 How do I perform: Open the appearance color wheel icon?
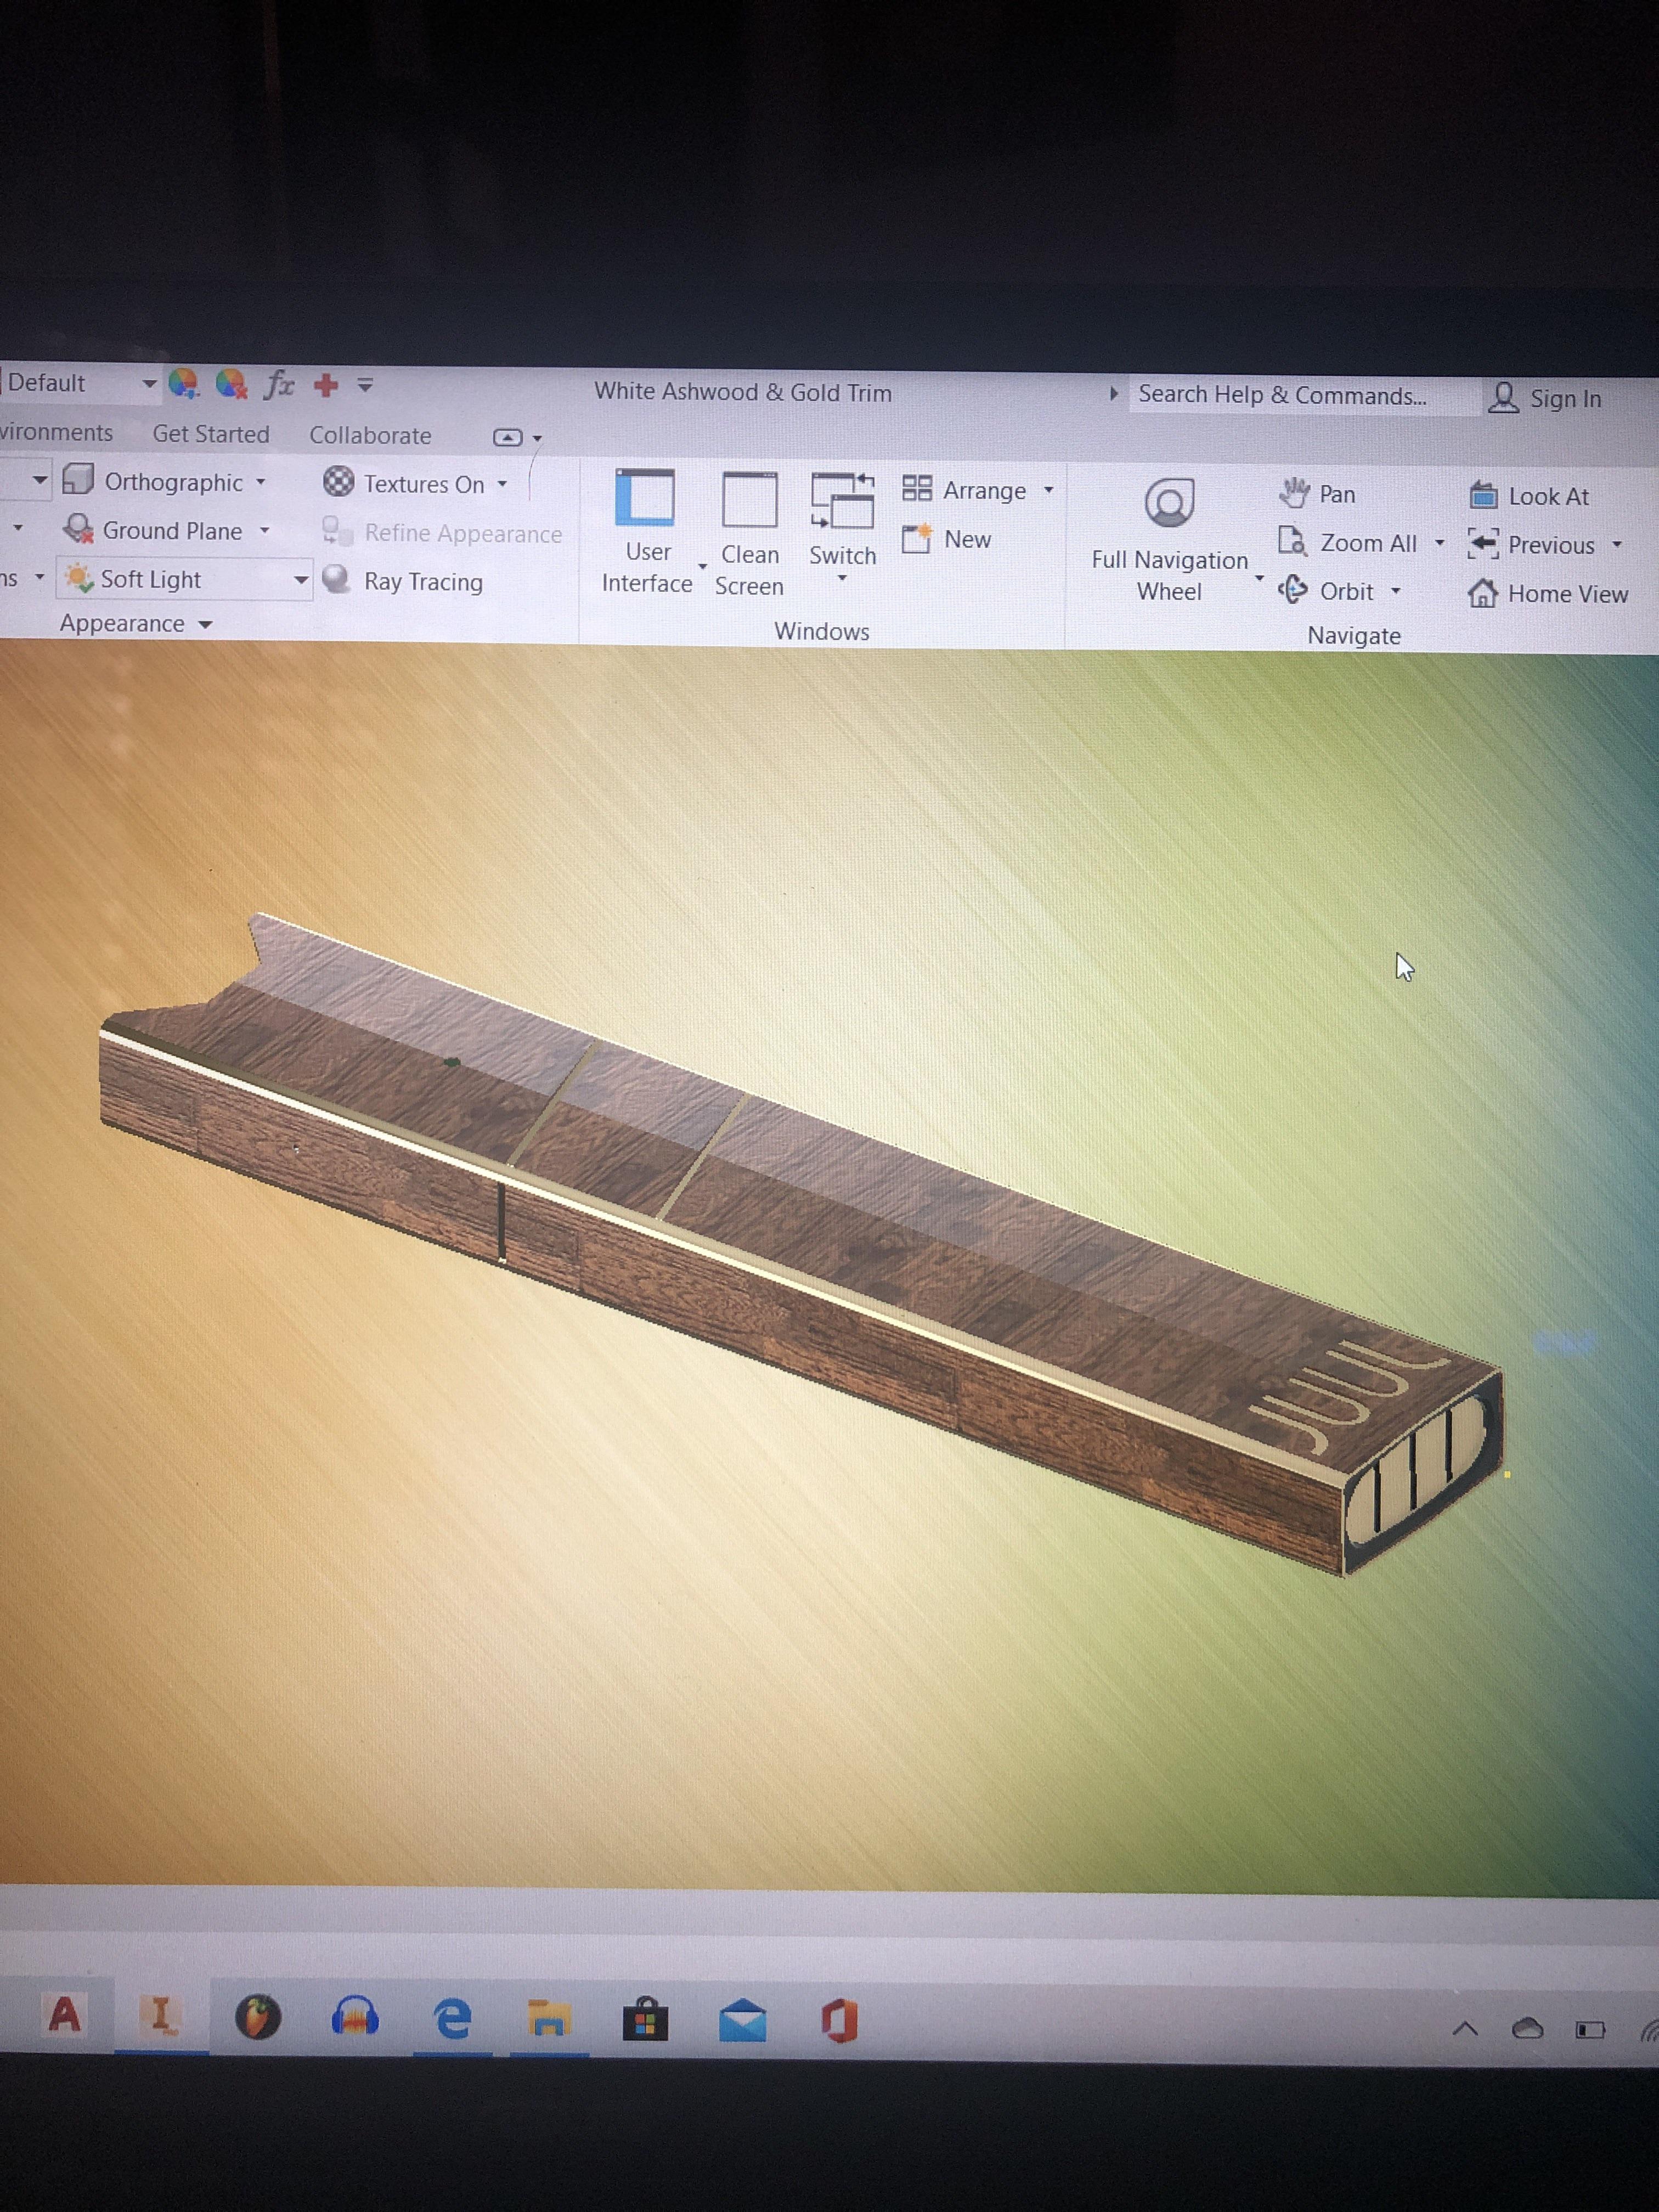[183, 383]
